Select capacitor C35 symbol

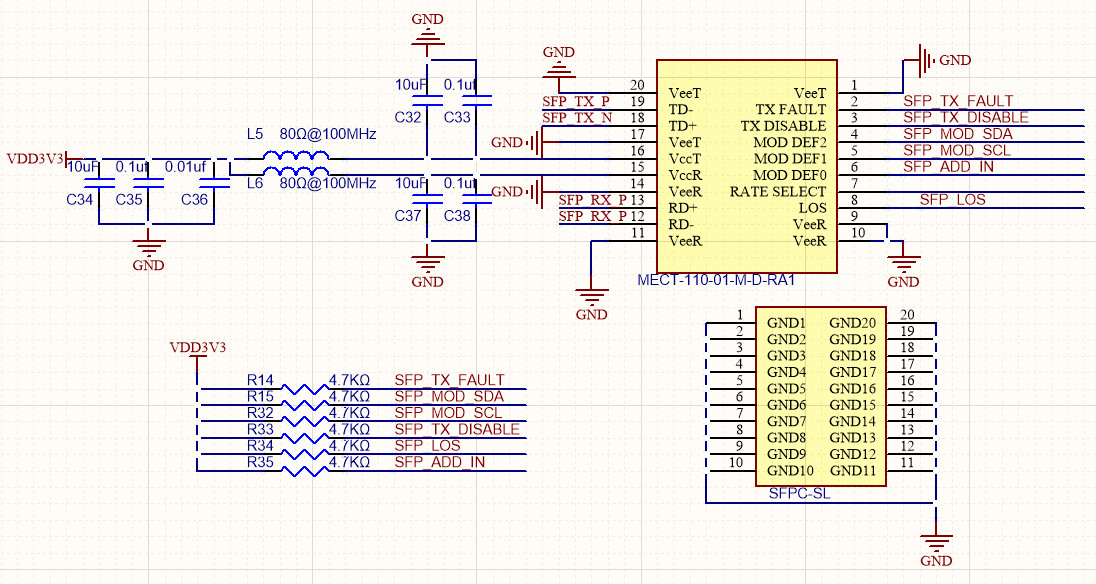(x=147, y=184)
